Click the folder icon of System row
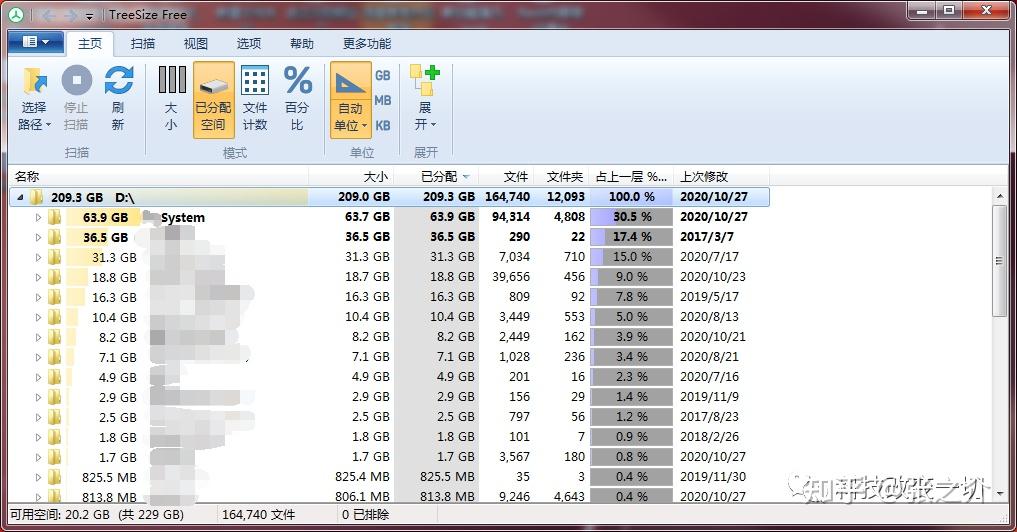Screen dimensions: 1017x532 [x=54, y=217]
